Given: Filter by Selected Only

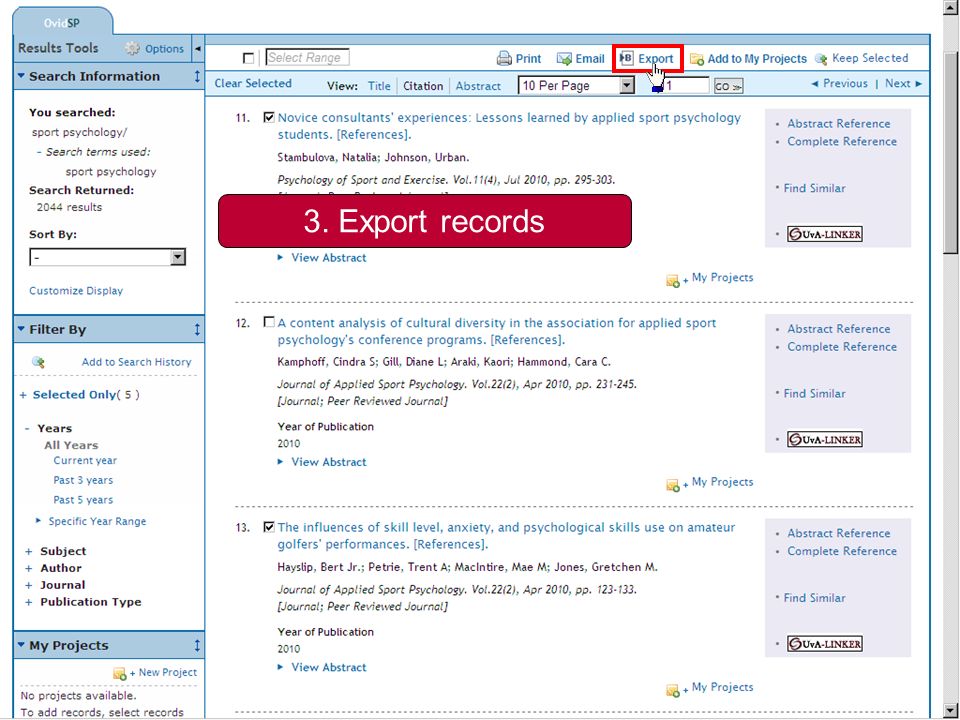Looking at the screenshot, I should pos(74,395).
